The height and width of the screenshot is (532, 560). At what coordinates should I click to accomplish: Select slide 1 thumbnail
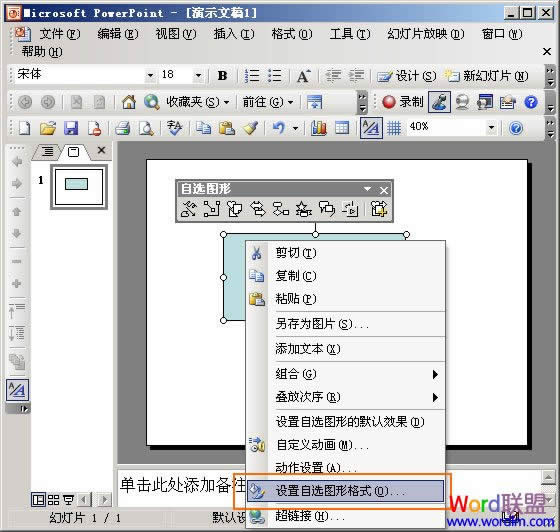coord(79,187)
